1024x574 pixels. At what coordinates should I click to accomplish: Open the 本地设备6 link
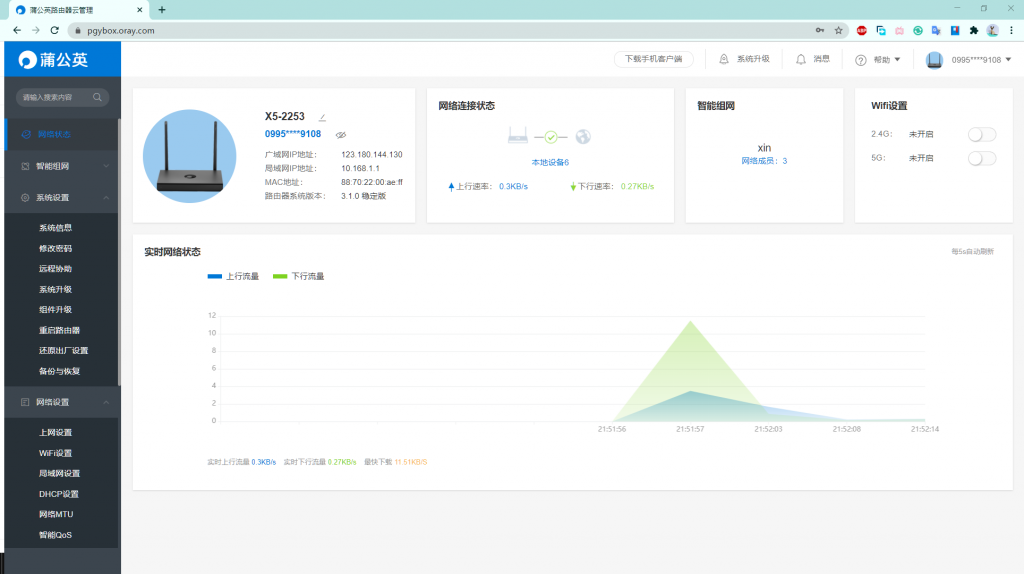pyautogui.click(x=550, y=162)
